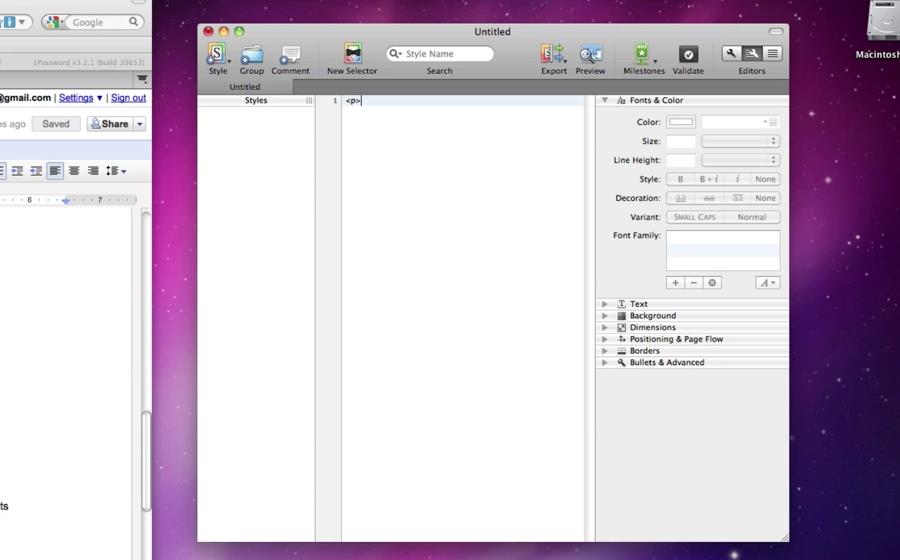Add a font family entry
Screen dimensions: 900x560
coord(675,283)
